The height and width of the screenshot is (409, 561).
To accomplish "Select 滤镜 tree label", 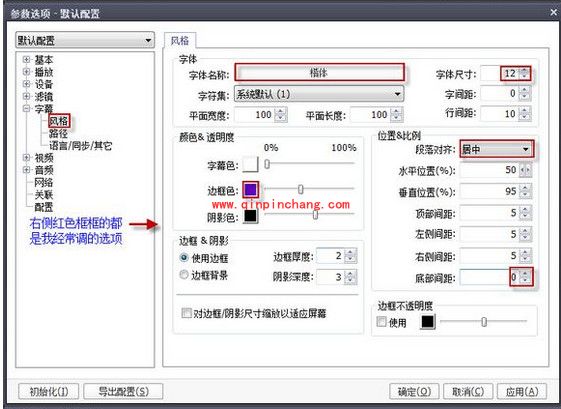I will (44, 96).
